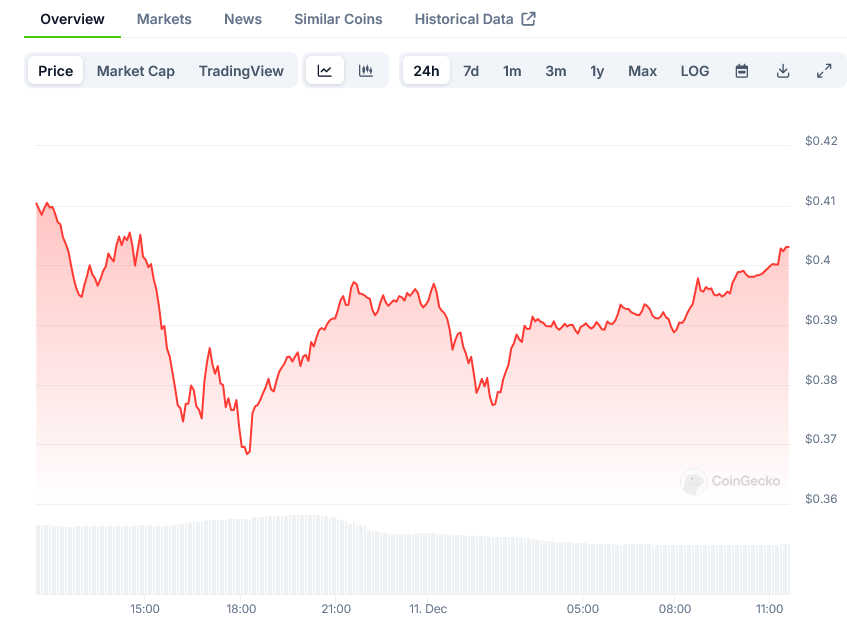
Task: Set time range to 7d
Action: 471,71
